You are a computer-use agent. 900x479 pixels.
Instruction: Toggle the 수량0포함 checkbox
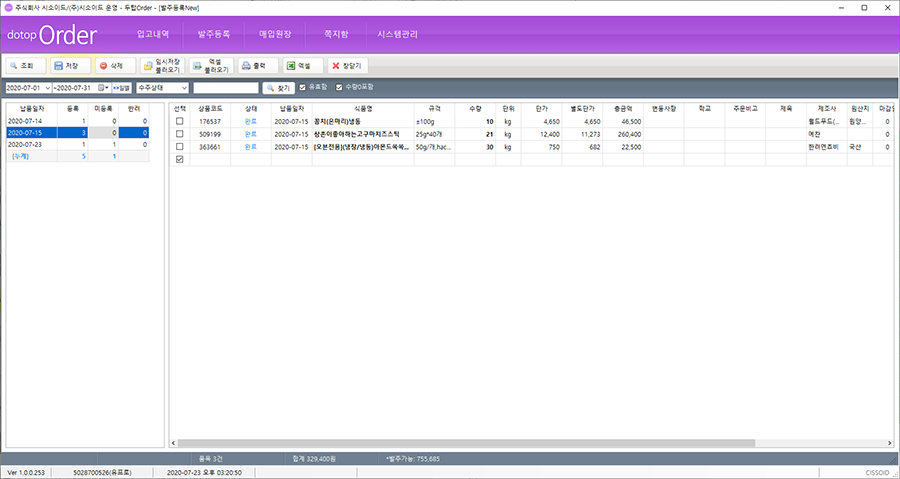tap(338, 88)
